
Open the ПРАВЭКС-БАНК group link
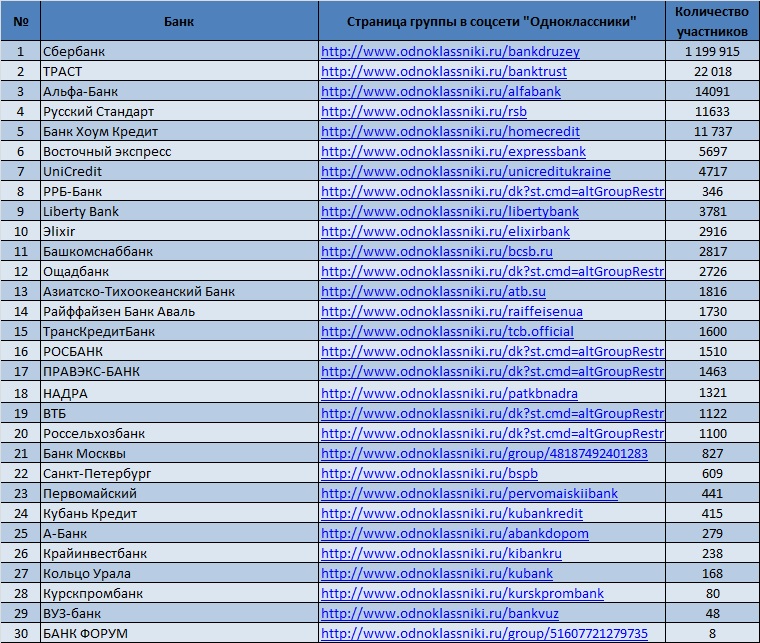(x=492, y=371)
